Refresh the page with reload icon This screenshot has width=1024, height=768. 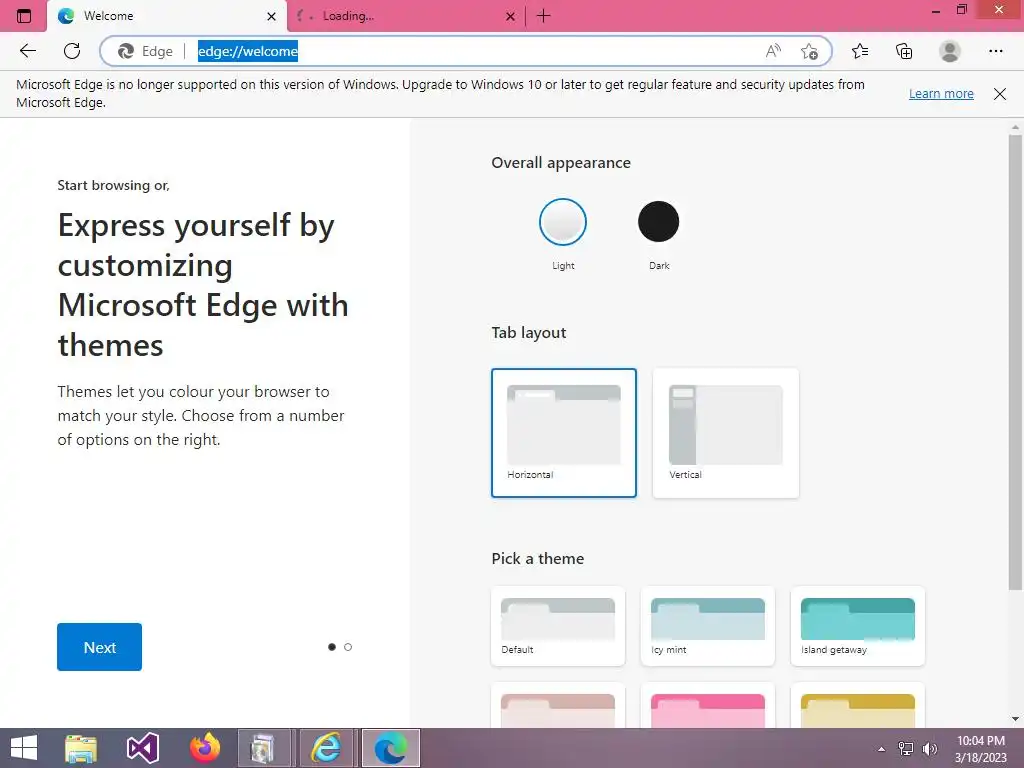pyautogui.click(x=72, y=51)
